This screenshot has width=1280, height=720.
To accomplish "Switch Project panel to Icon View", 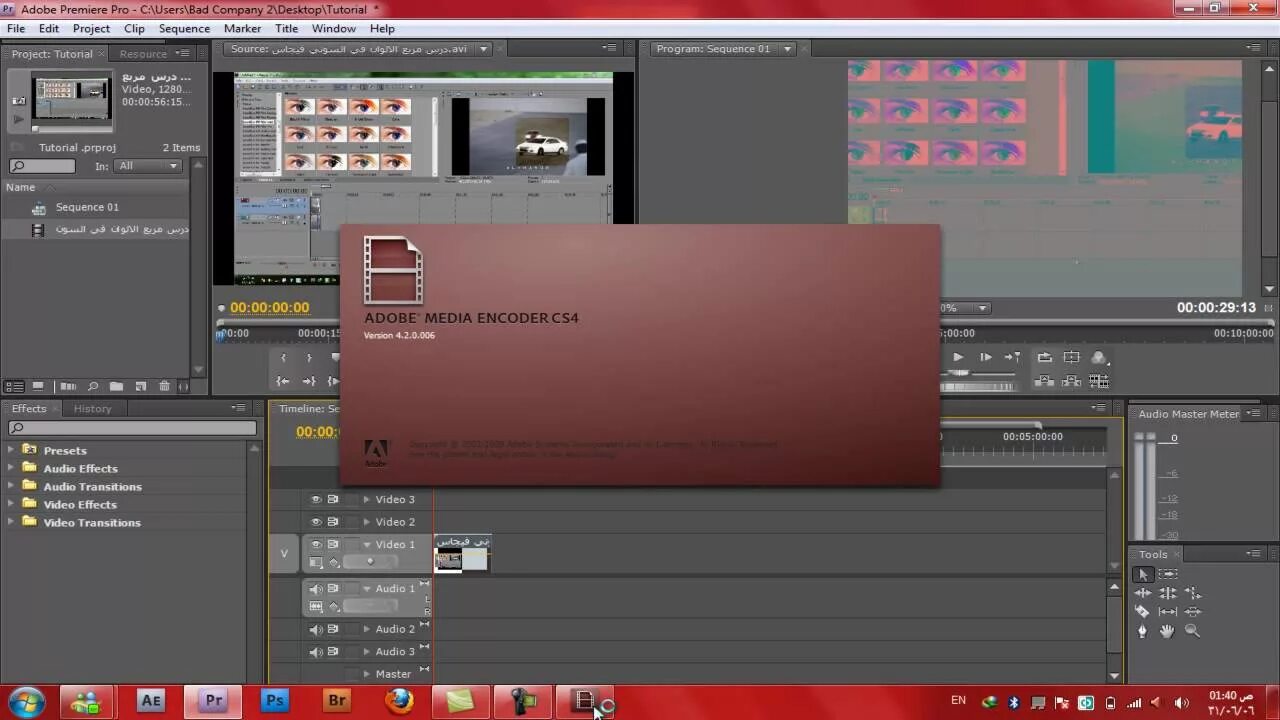I will click(38, 386).
